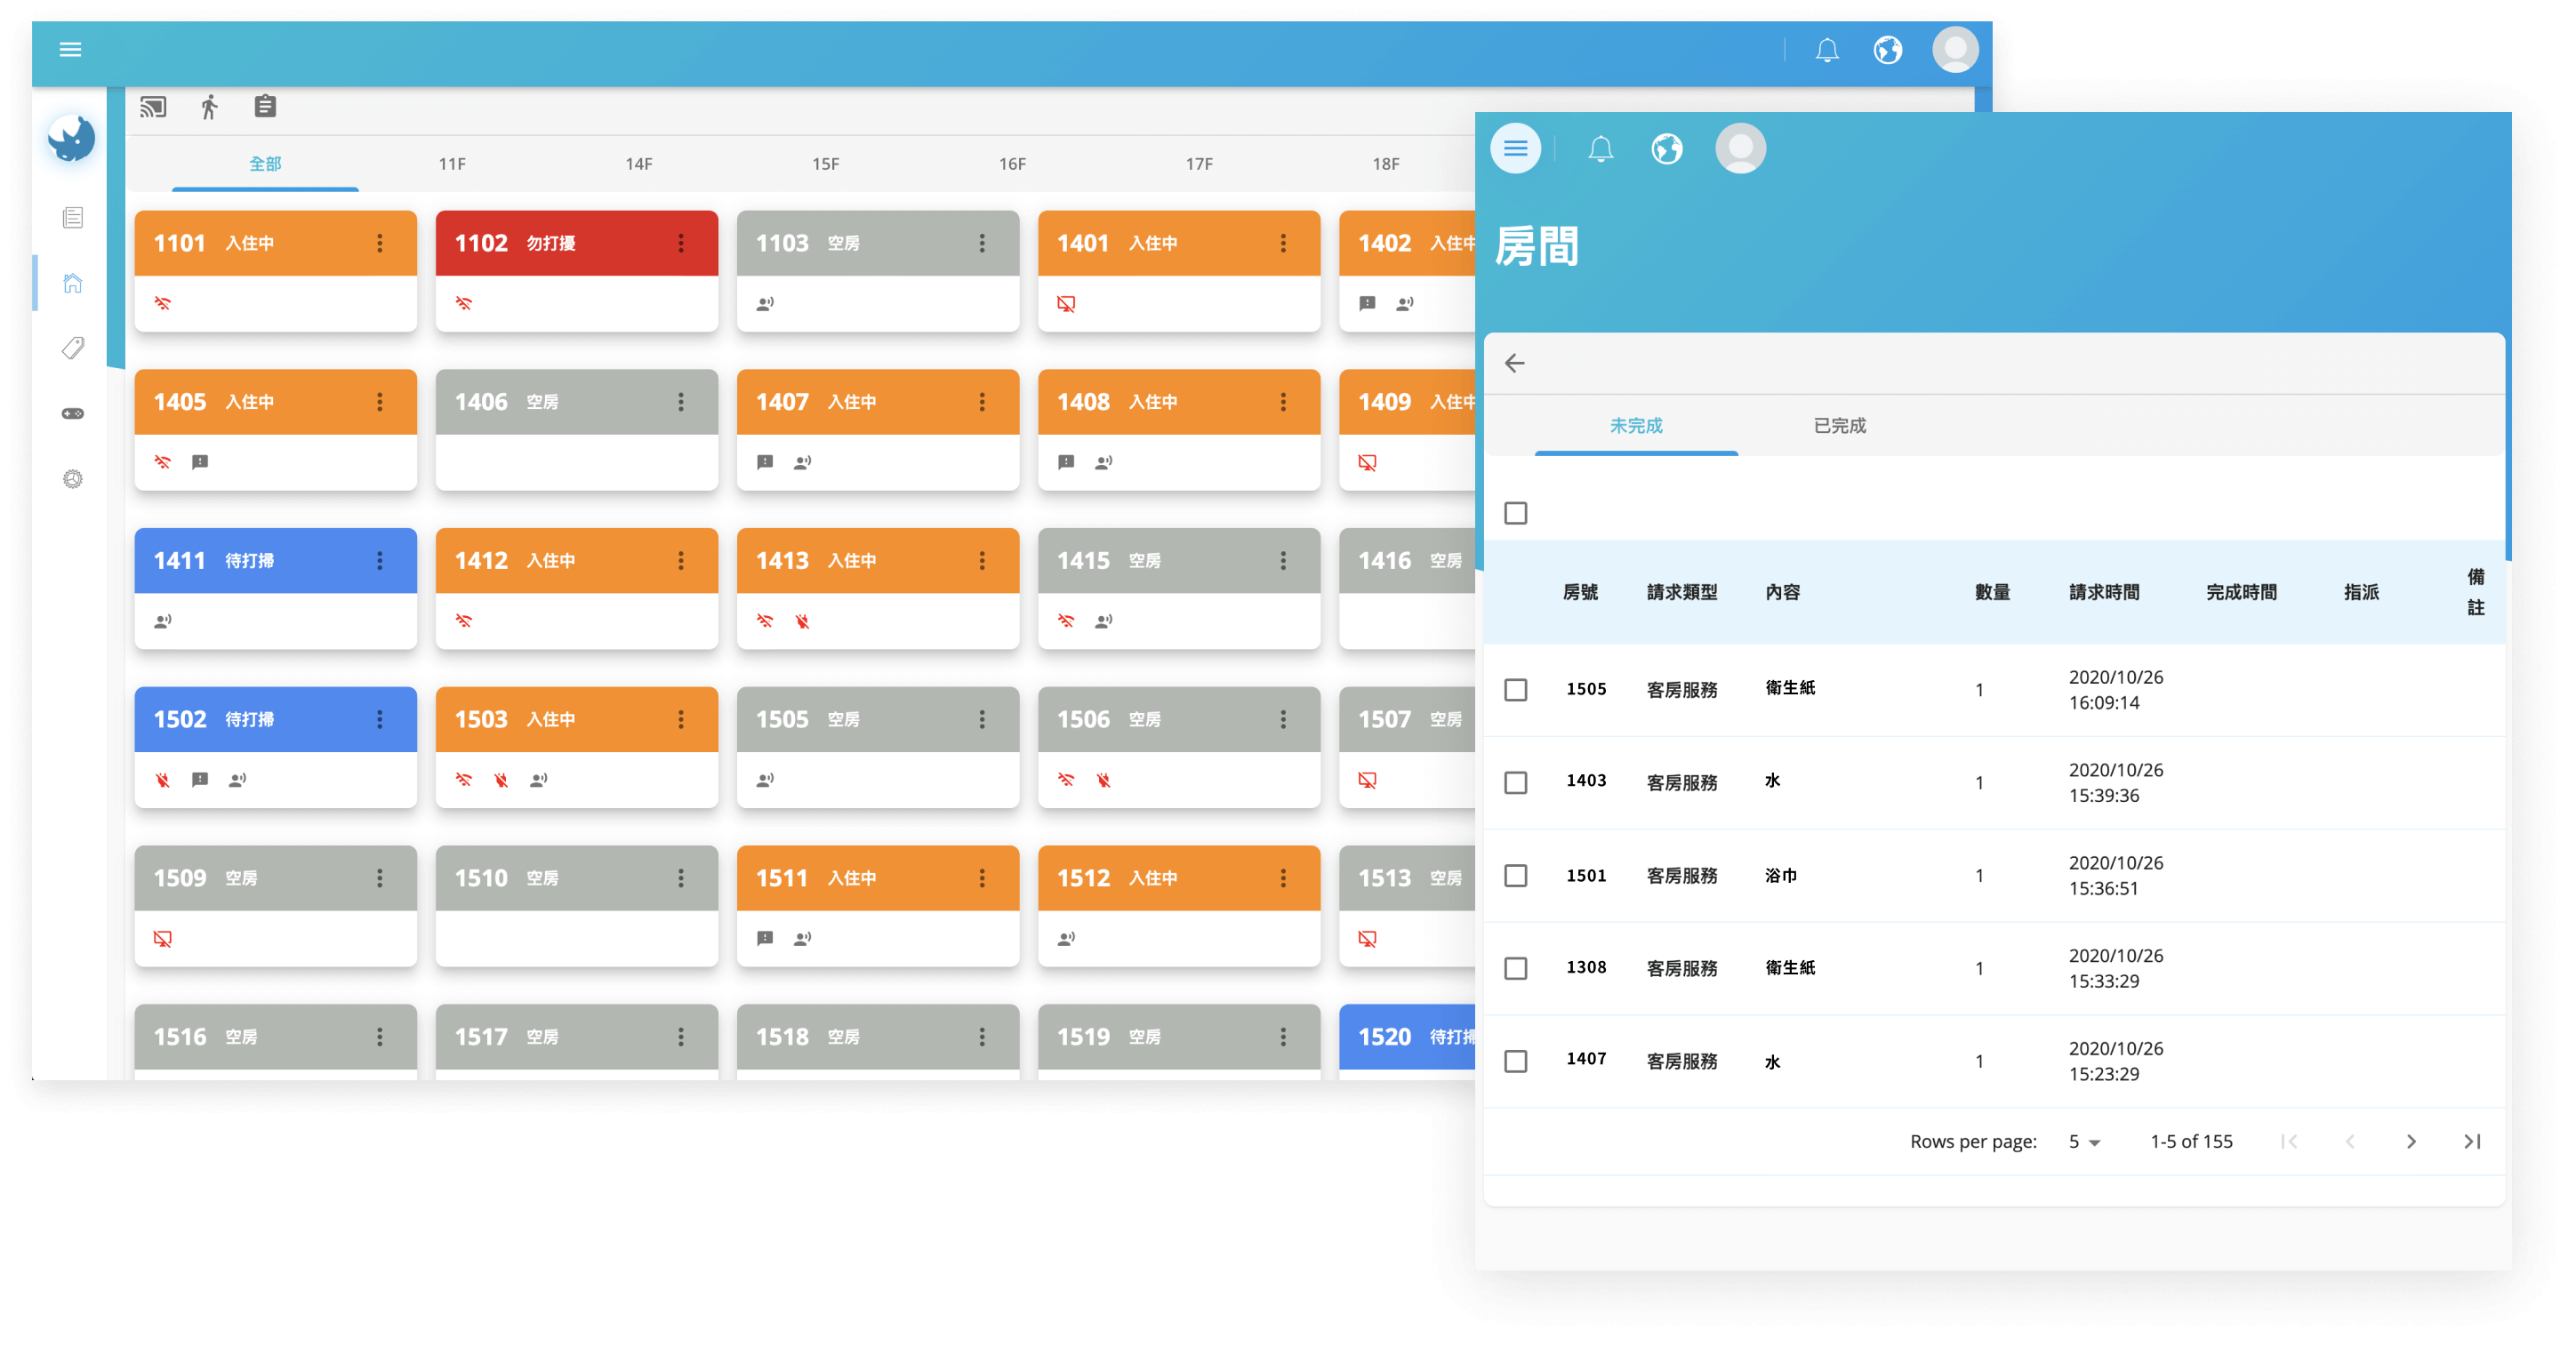Click voice icon on room 1103 card
Viewport: 2576px width, 1346px height.
tap(765, 303)
